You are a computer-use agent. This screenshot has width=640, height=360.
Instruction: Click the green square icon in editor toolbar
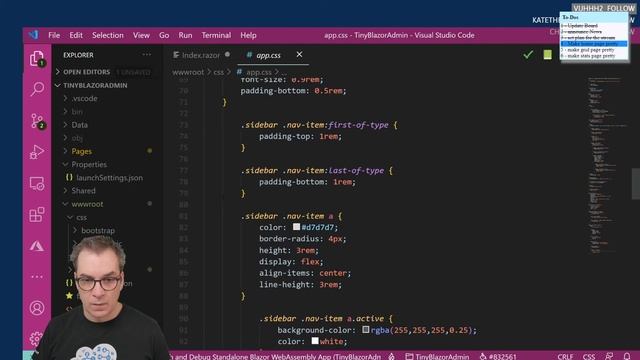[x=548, y=55]
